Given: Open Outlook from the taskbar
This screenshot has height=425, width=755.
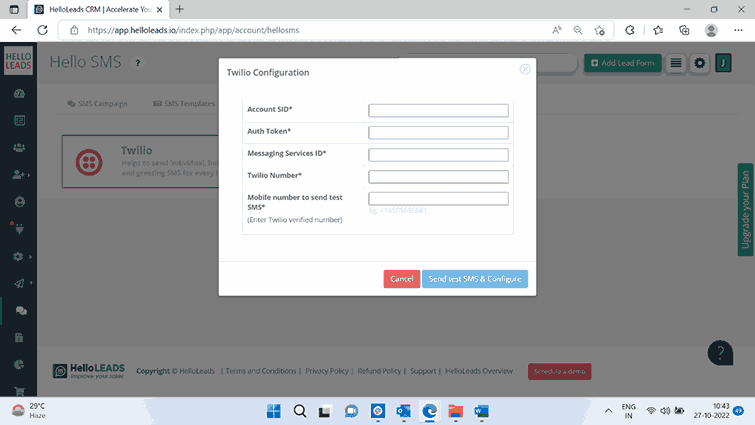Looking at the screenshot, I should [x=404, y=411].
